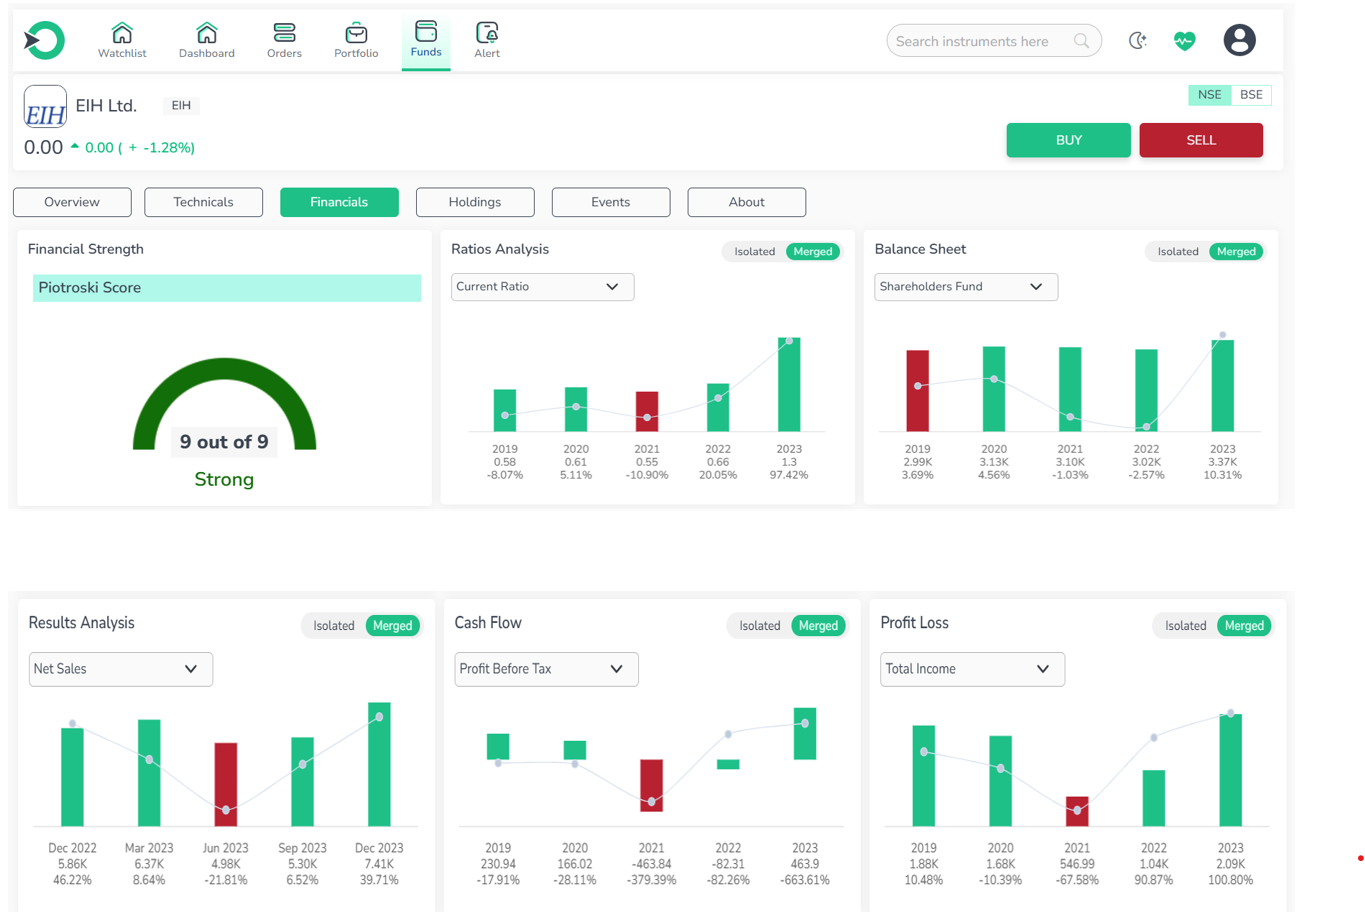
Task: Select the Financials tab
Action: click(x=339, y=202)
